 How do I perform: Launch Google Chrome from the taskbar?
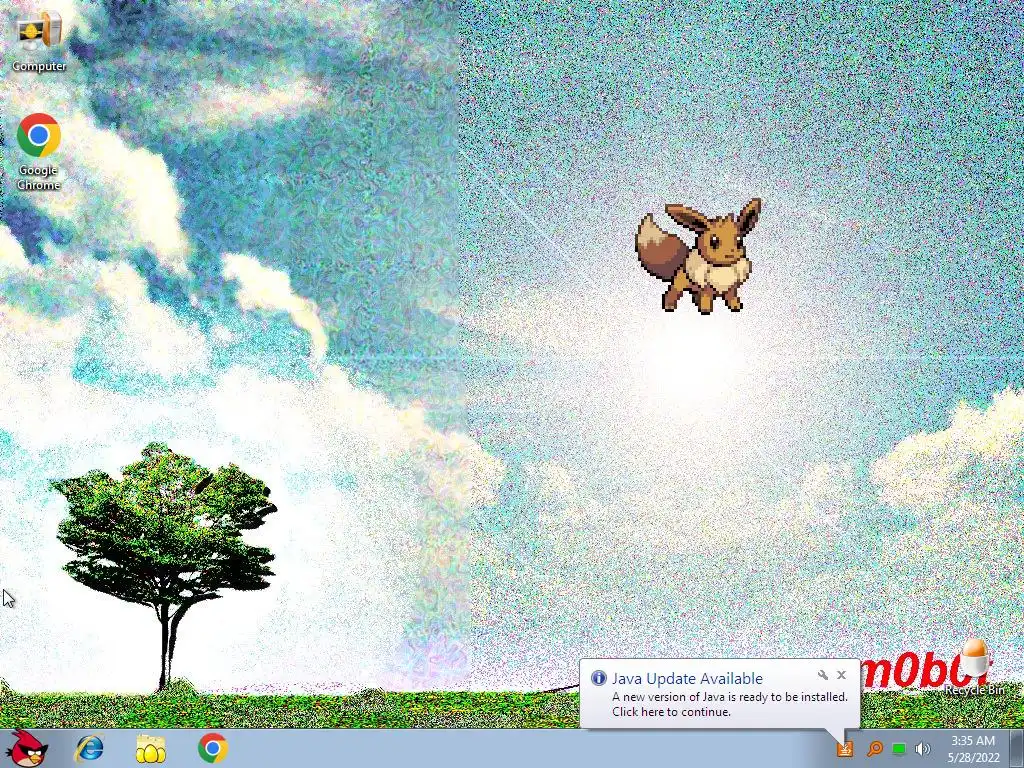pos(212,748)
